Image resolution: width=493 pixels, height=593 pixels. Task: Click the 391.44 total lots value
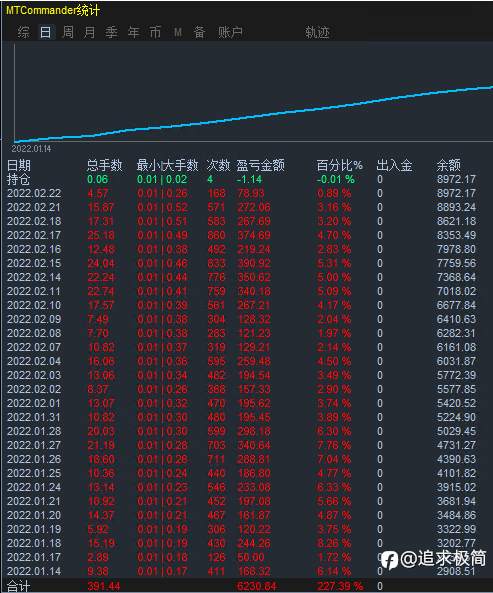click(x=104, y=587)
